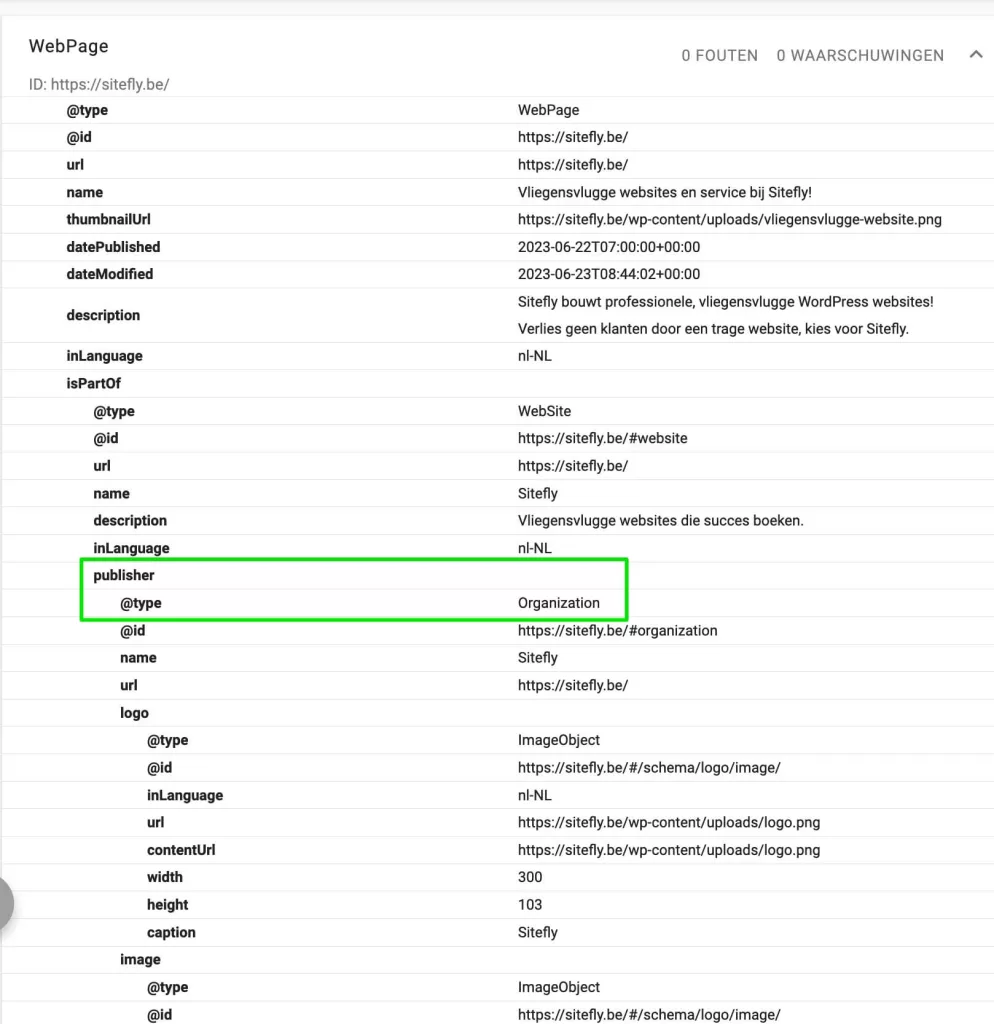Select the contentUrl property label

click(181, 850)
